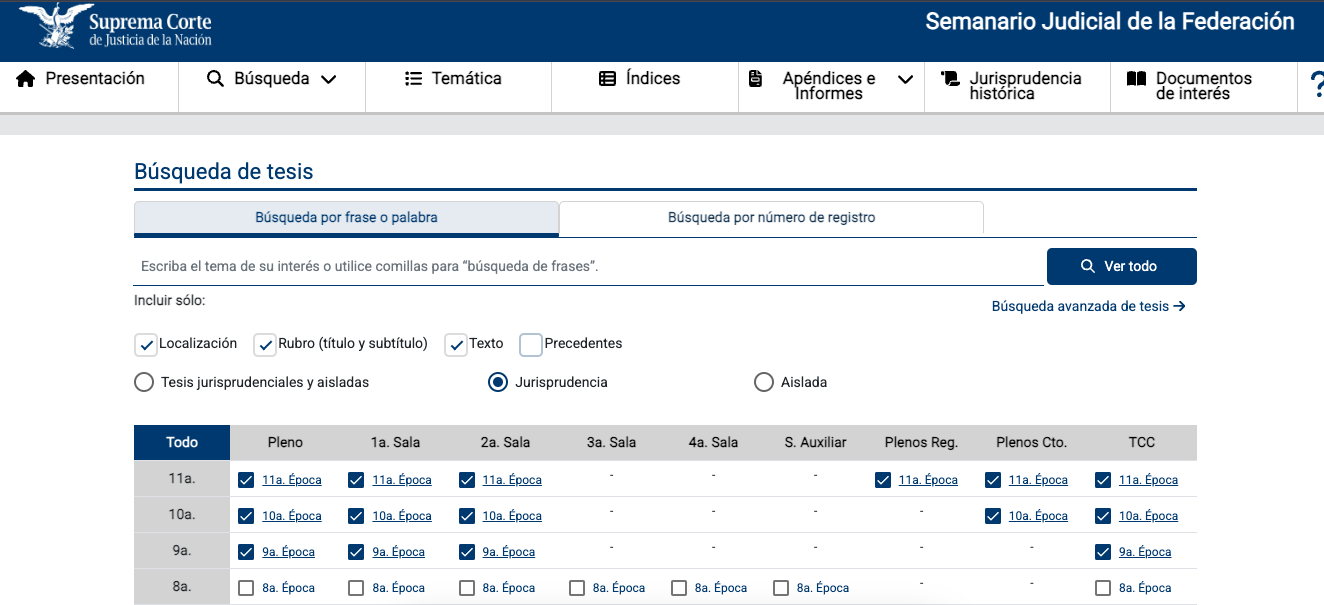Expand the Apéndices e Informes chevron

[x=905, y=80]
